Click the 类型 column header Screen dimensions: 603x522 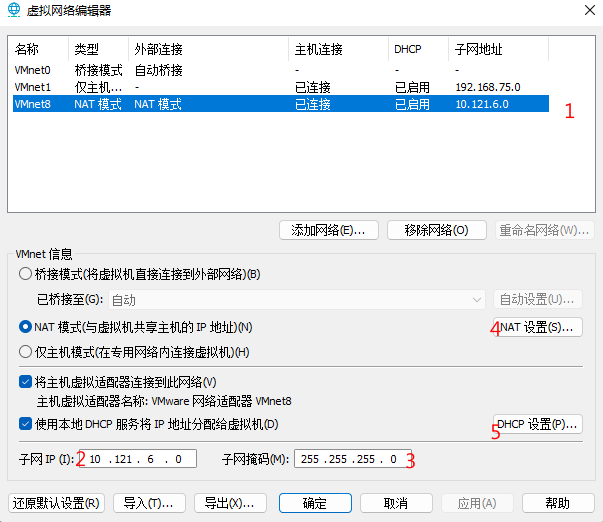coord(98,49)
